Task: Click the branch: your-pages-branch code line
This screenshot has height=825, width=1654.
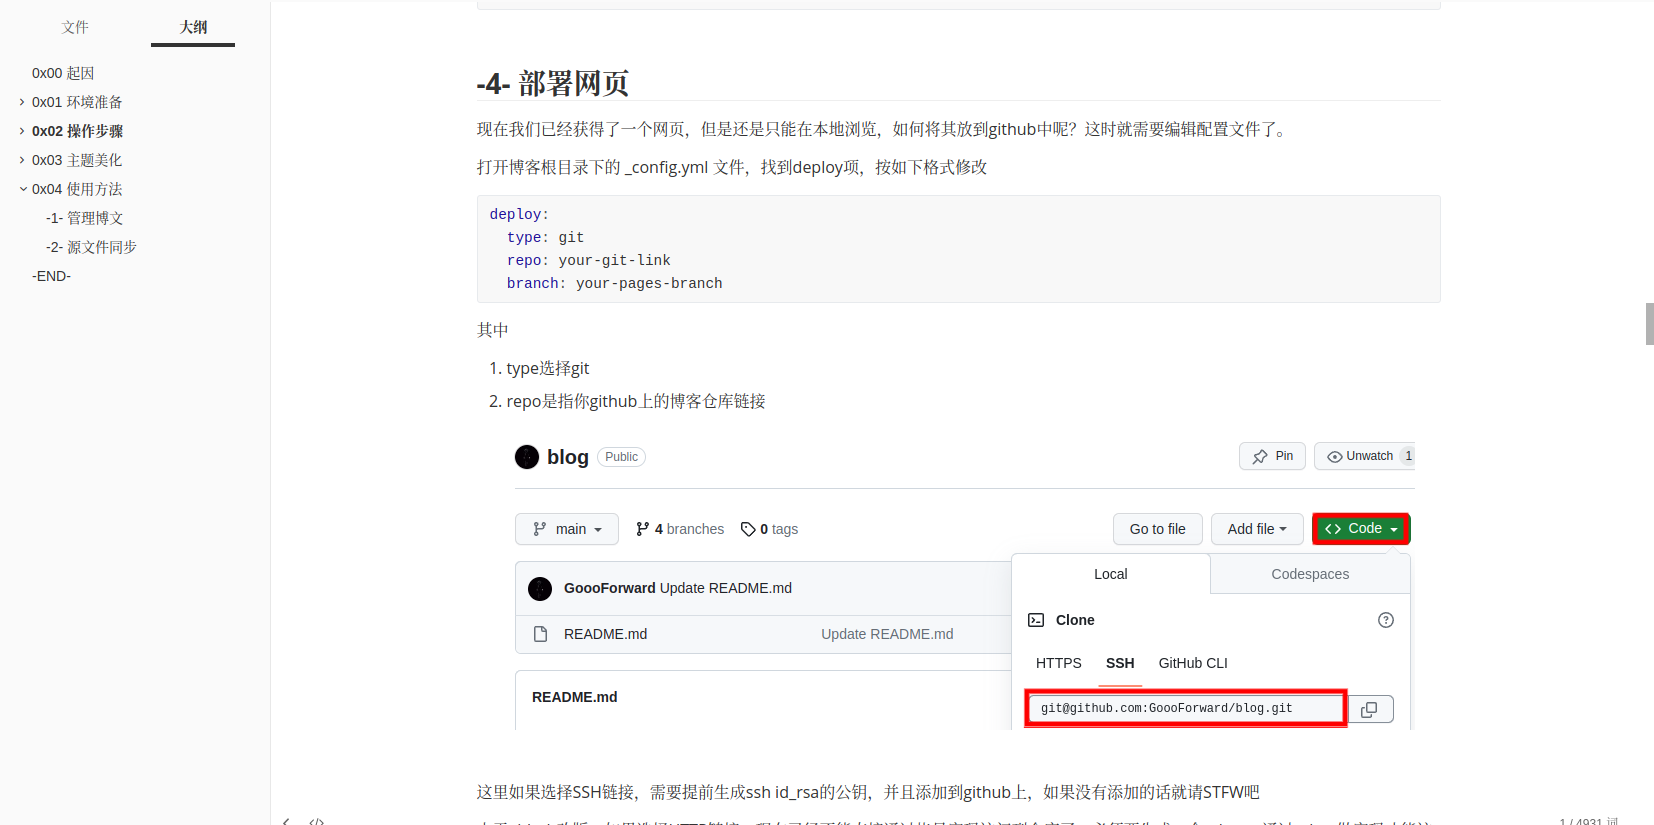Action: [614, 283]
